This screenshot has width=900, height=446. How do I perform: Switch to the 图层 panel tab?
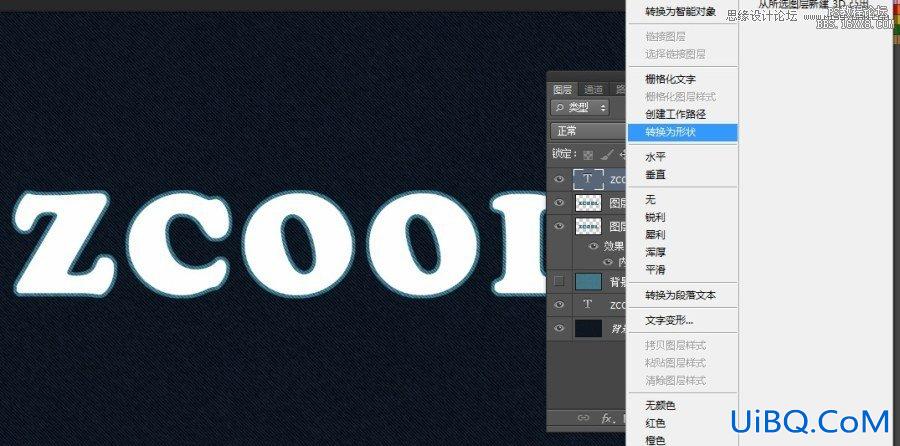click(562, 90)
